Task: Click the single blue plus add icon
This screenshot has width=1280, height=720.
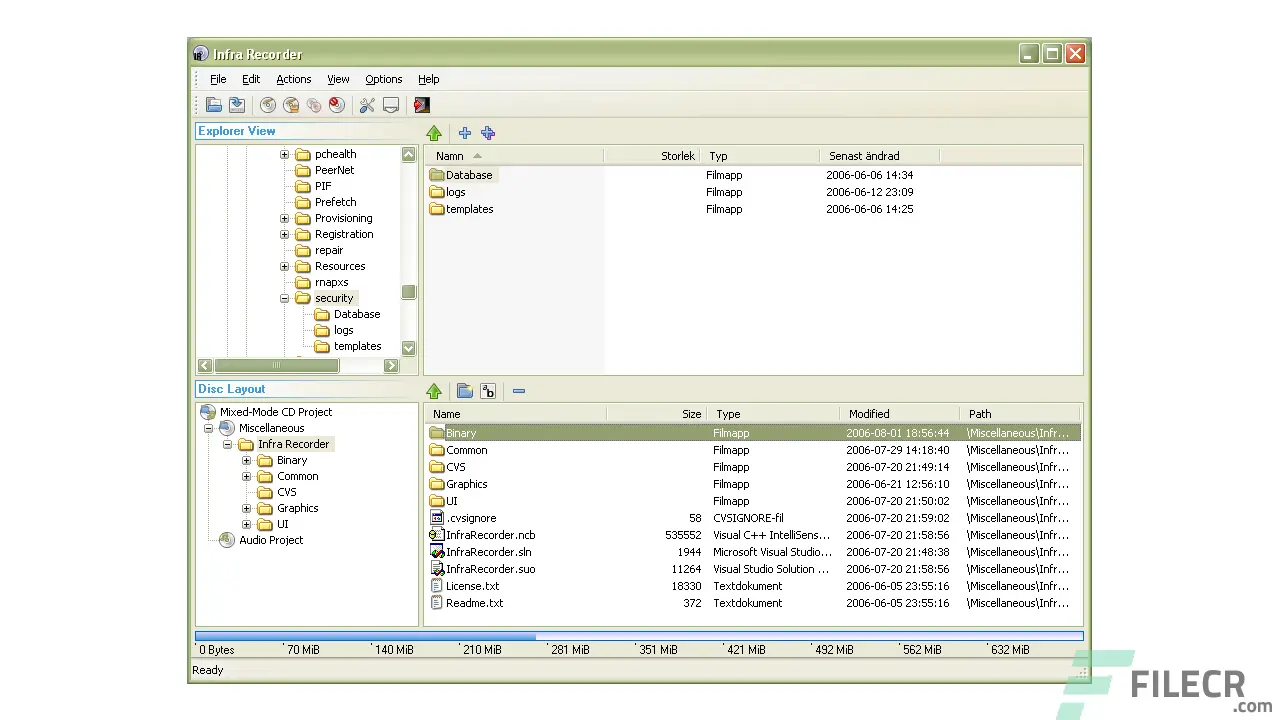Action: pos(465,133)
